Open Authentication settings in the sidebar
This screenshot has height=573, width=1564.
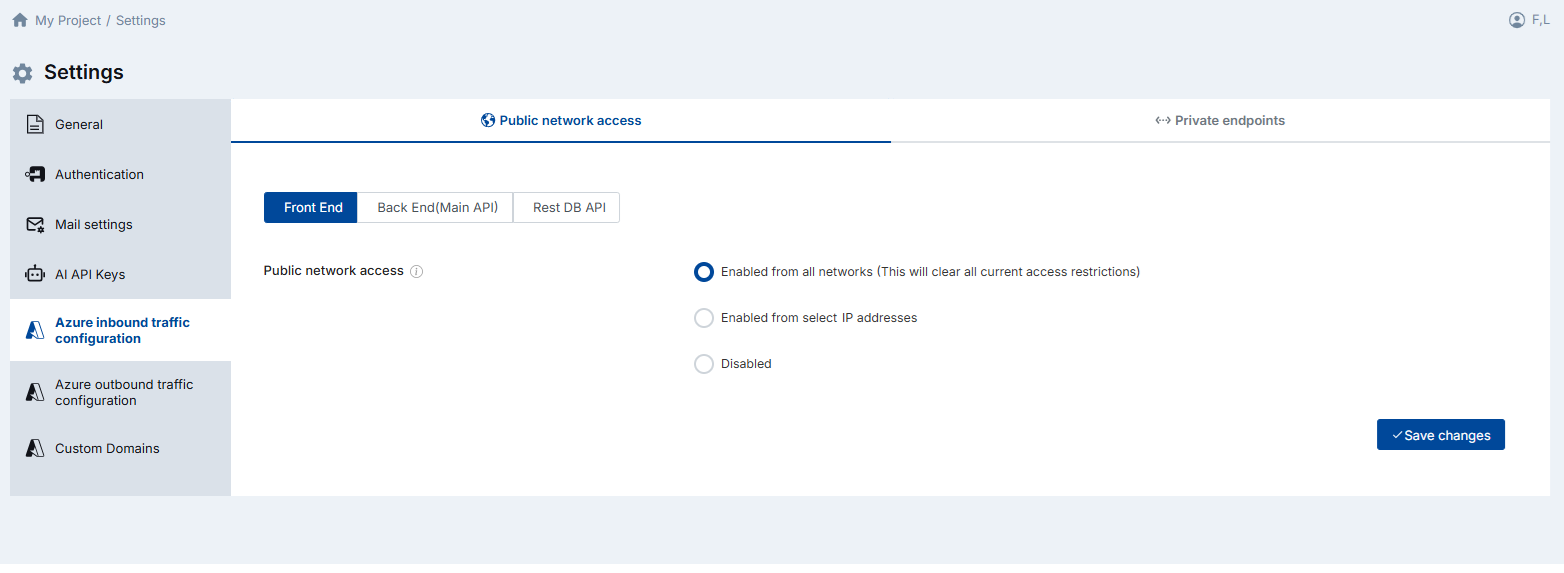[120, 175]
